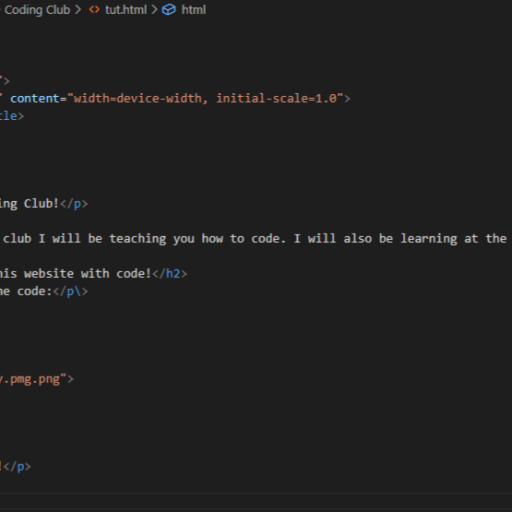Click the word Club! in paragraph
This screenshot has width=512, height=512.
(x=41, y=204)
